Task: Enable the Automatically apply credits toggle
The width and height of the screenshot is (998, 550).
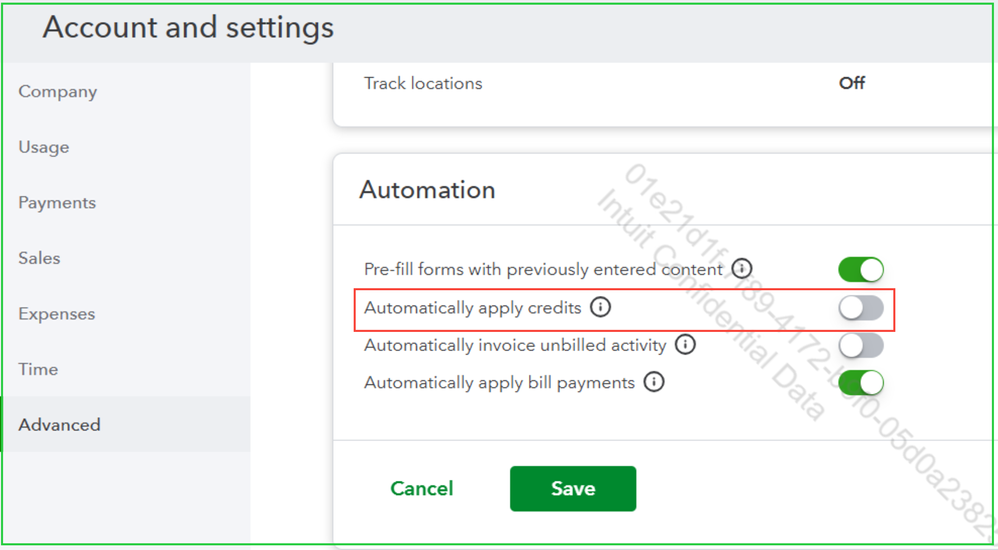Action: click(x=861, y=308)
